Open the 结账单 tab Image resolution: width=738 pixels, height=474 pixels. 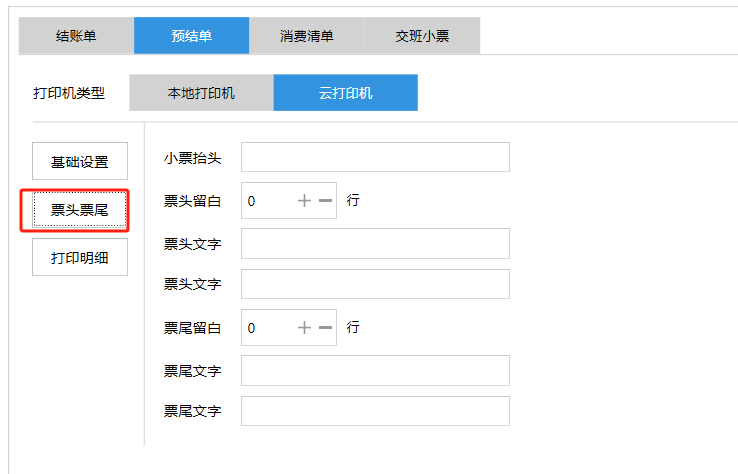(x=76, y=36)
